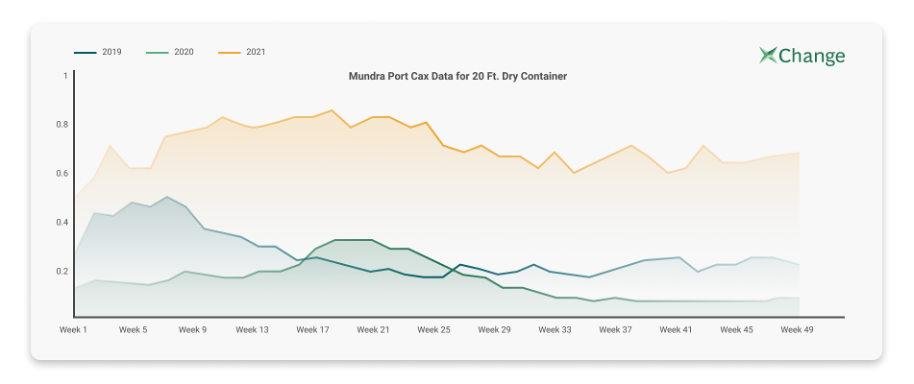This screenshot has width=914, height=384.
Task: Select the Week 9 axis label
Action: (x=192, y=330)
